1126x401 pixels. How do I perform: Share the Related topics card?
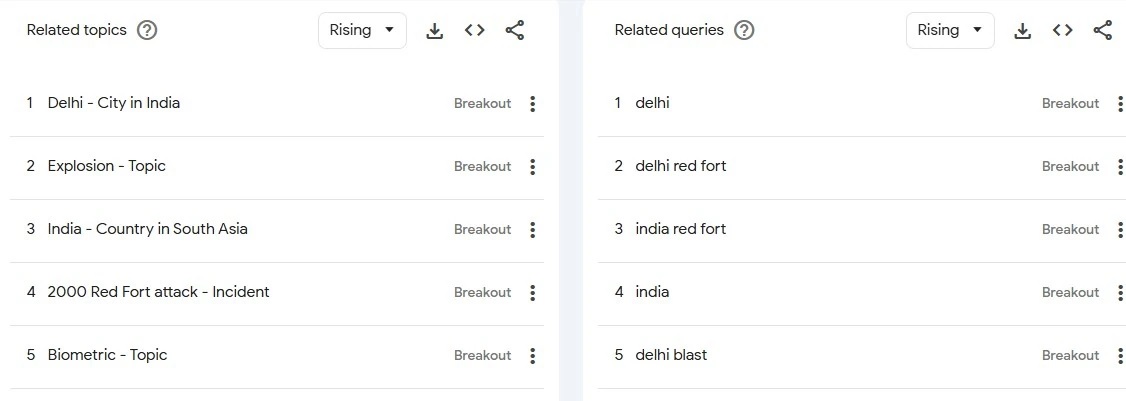pos(515,30)
